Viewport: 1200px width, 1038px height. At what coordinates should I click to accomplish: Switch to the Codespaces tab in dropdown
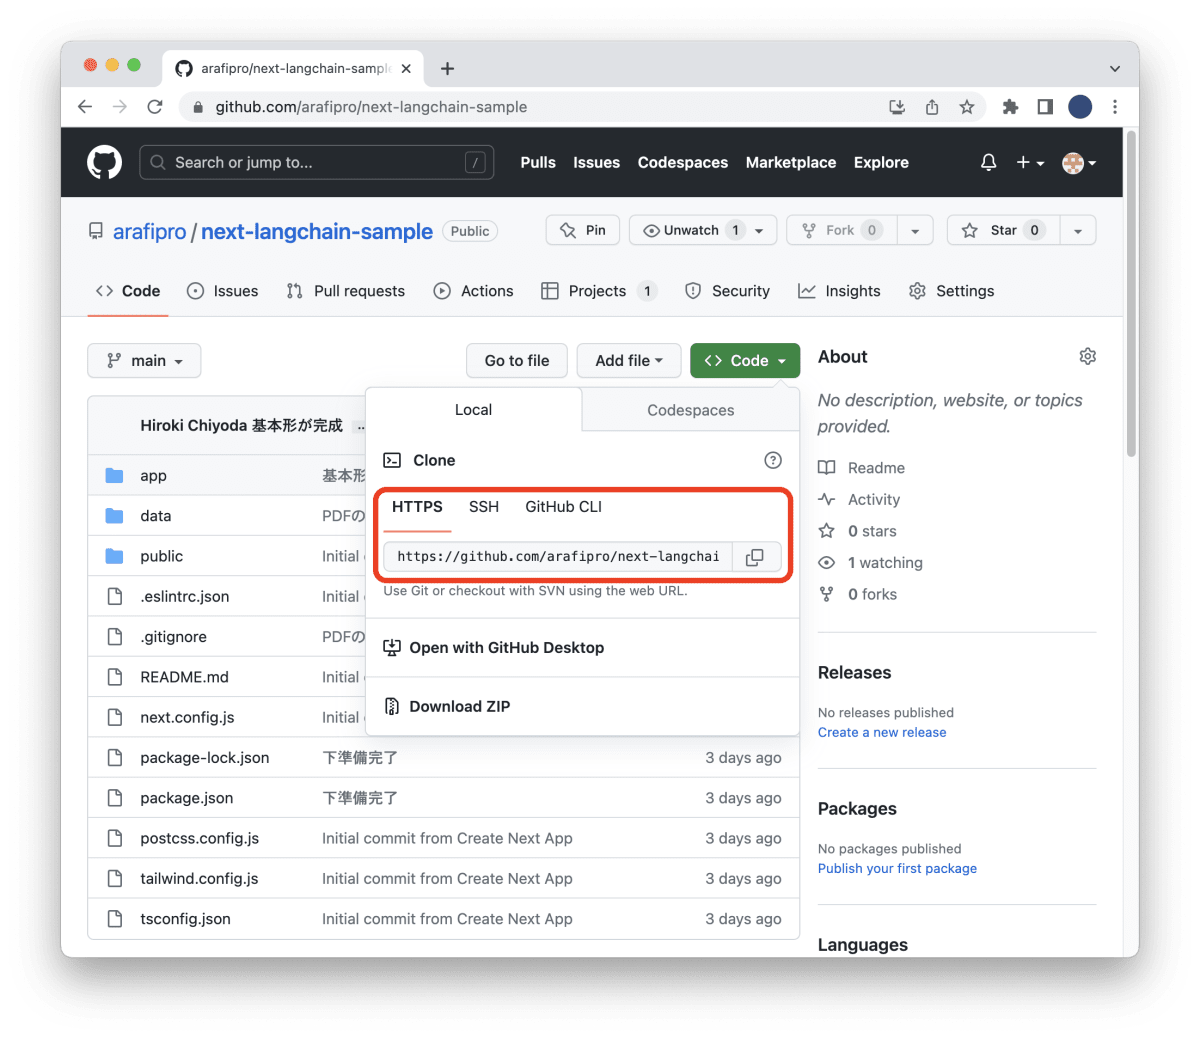[691, 410]
